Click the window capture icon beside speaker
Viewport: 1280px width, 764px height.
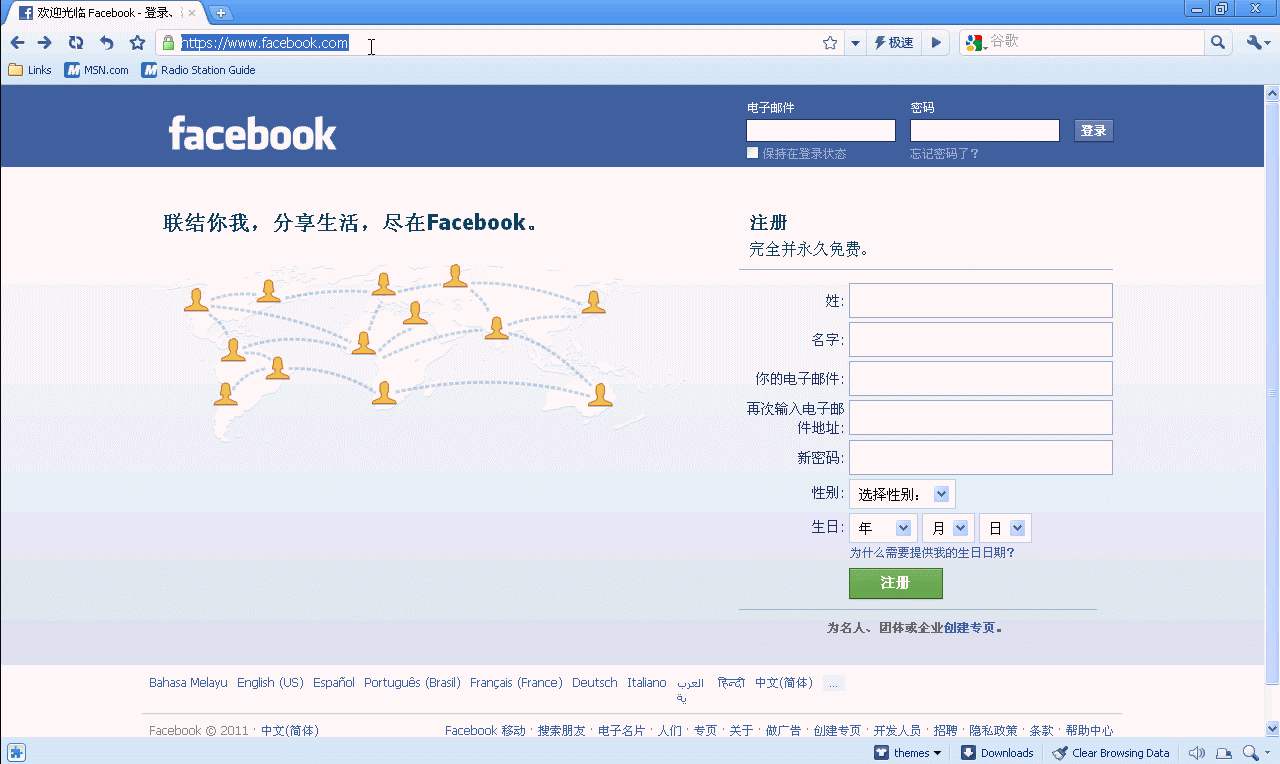point(1224,753)
